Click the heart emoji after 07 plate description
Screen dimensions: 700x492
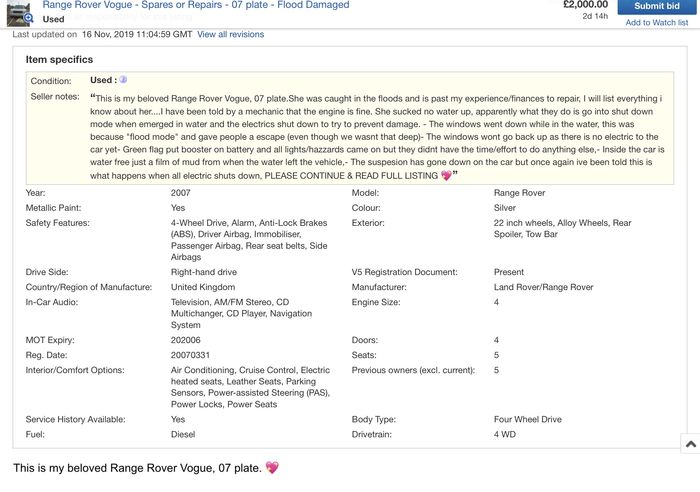pos(272,467)
